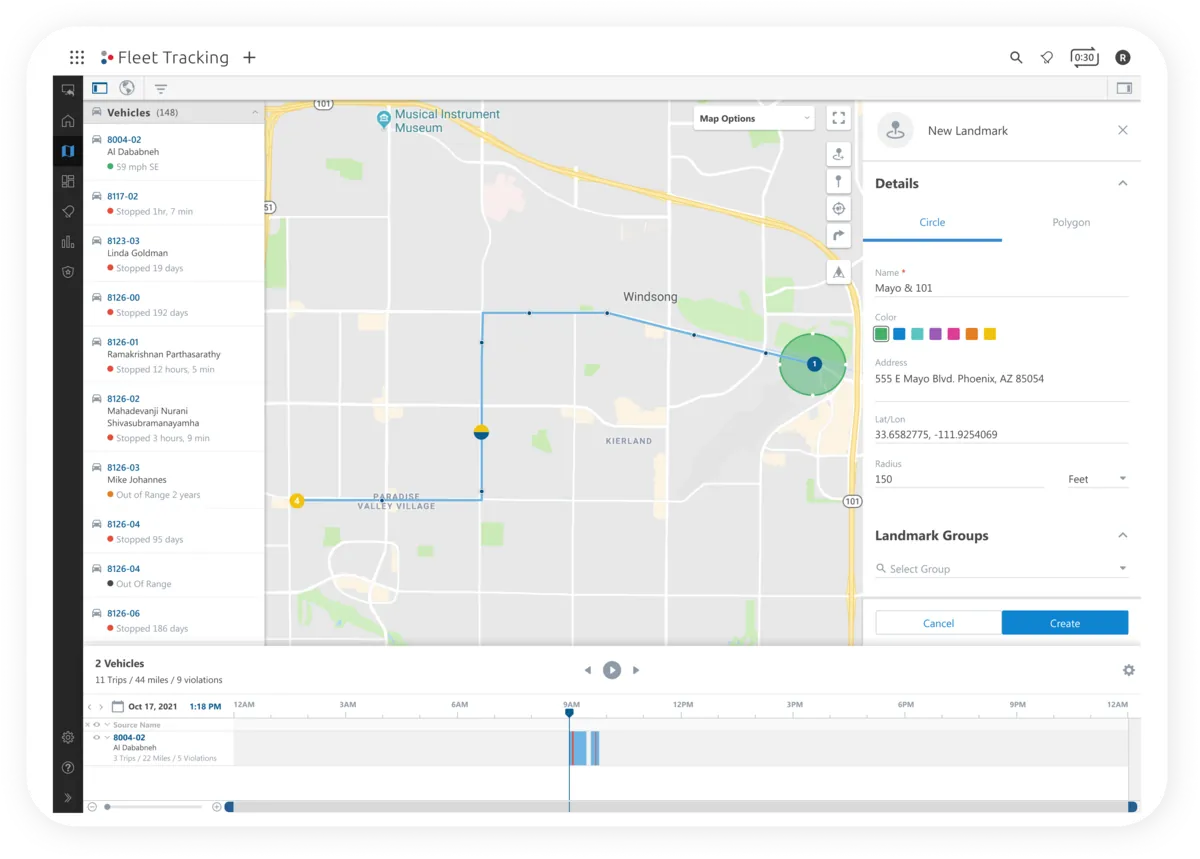The width and height of the screenshot is (1200, 859).
Task: Open timeline settings gear
Action: click(1129, 670)
